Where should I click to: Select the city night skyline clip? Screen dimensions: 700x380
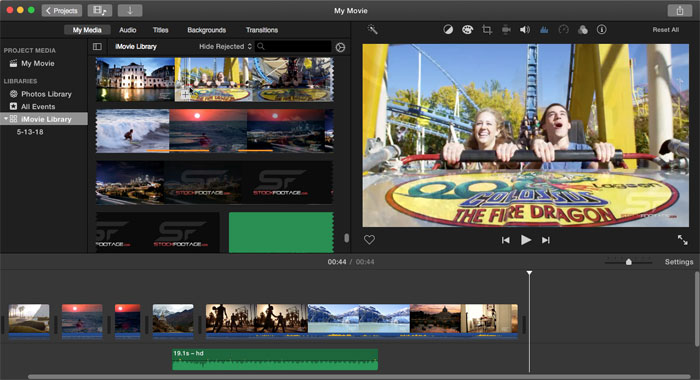pyautogui.click(x=130, y=183)
